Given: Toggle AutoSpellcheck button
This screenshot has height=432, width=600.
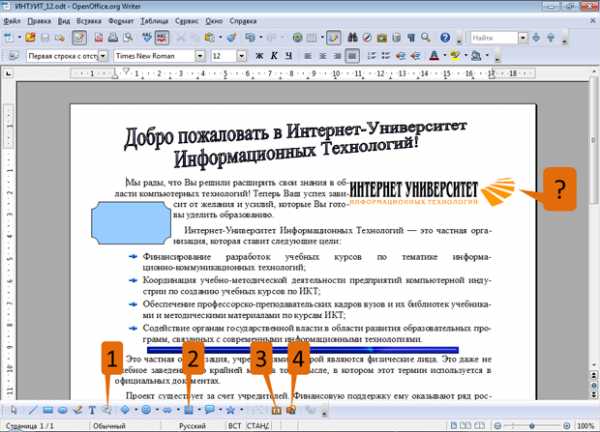Looking at the screenshot, I should [162, 37].
